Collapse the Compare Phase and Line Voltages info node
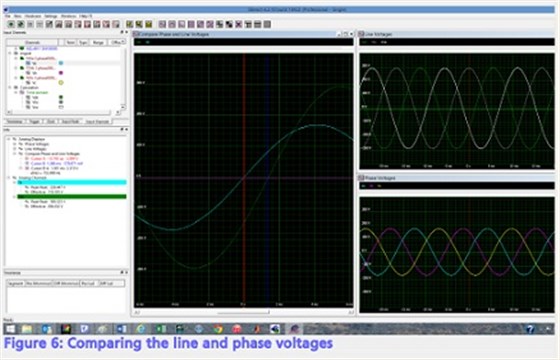This screenshot has height=360, width=560. [x=15, y=154]
